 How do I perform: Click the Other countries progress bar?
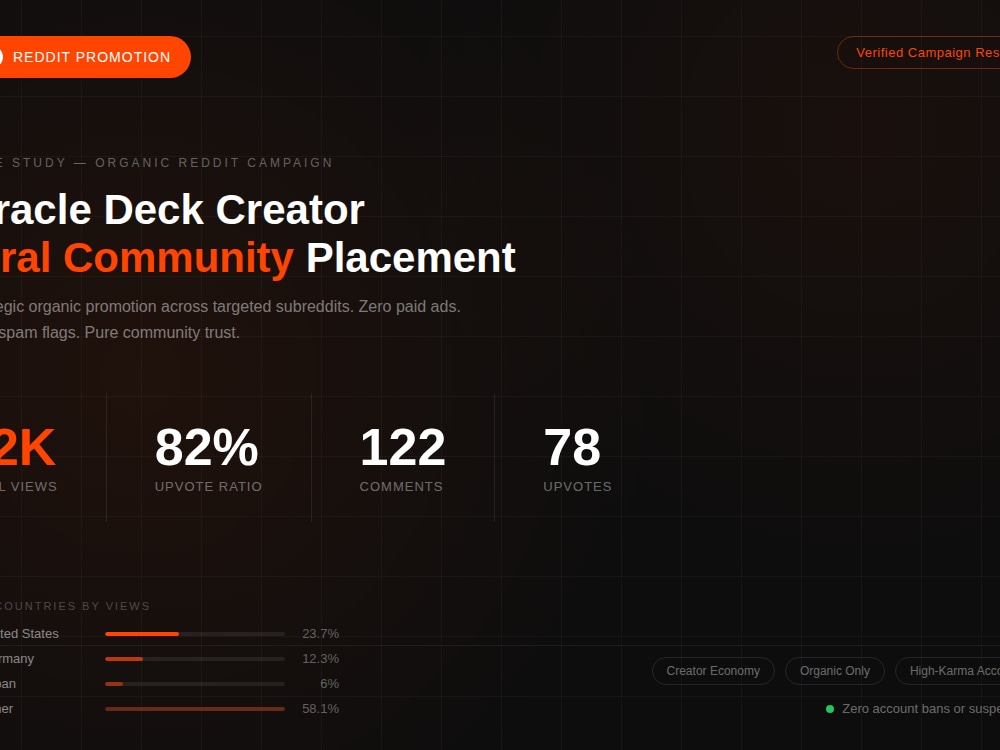pyautogui.click(x=195, y=709)
